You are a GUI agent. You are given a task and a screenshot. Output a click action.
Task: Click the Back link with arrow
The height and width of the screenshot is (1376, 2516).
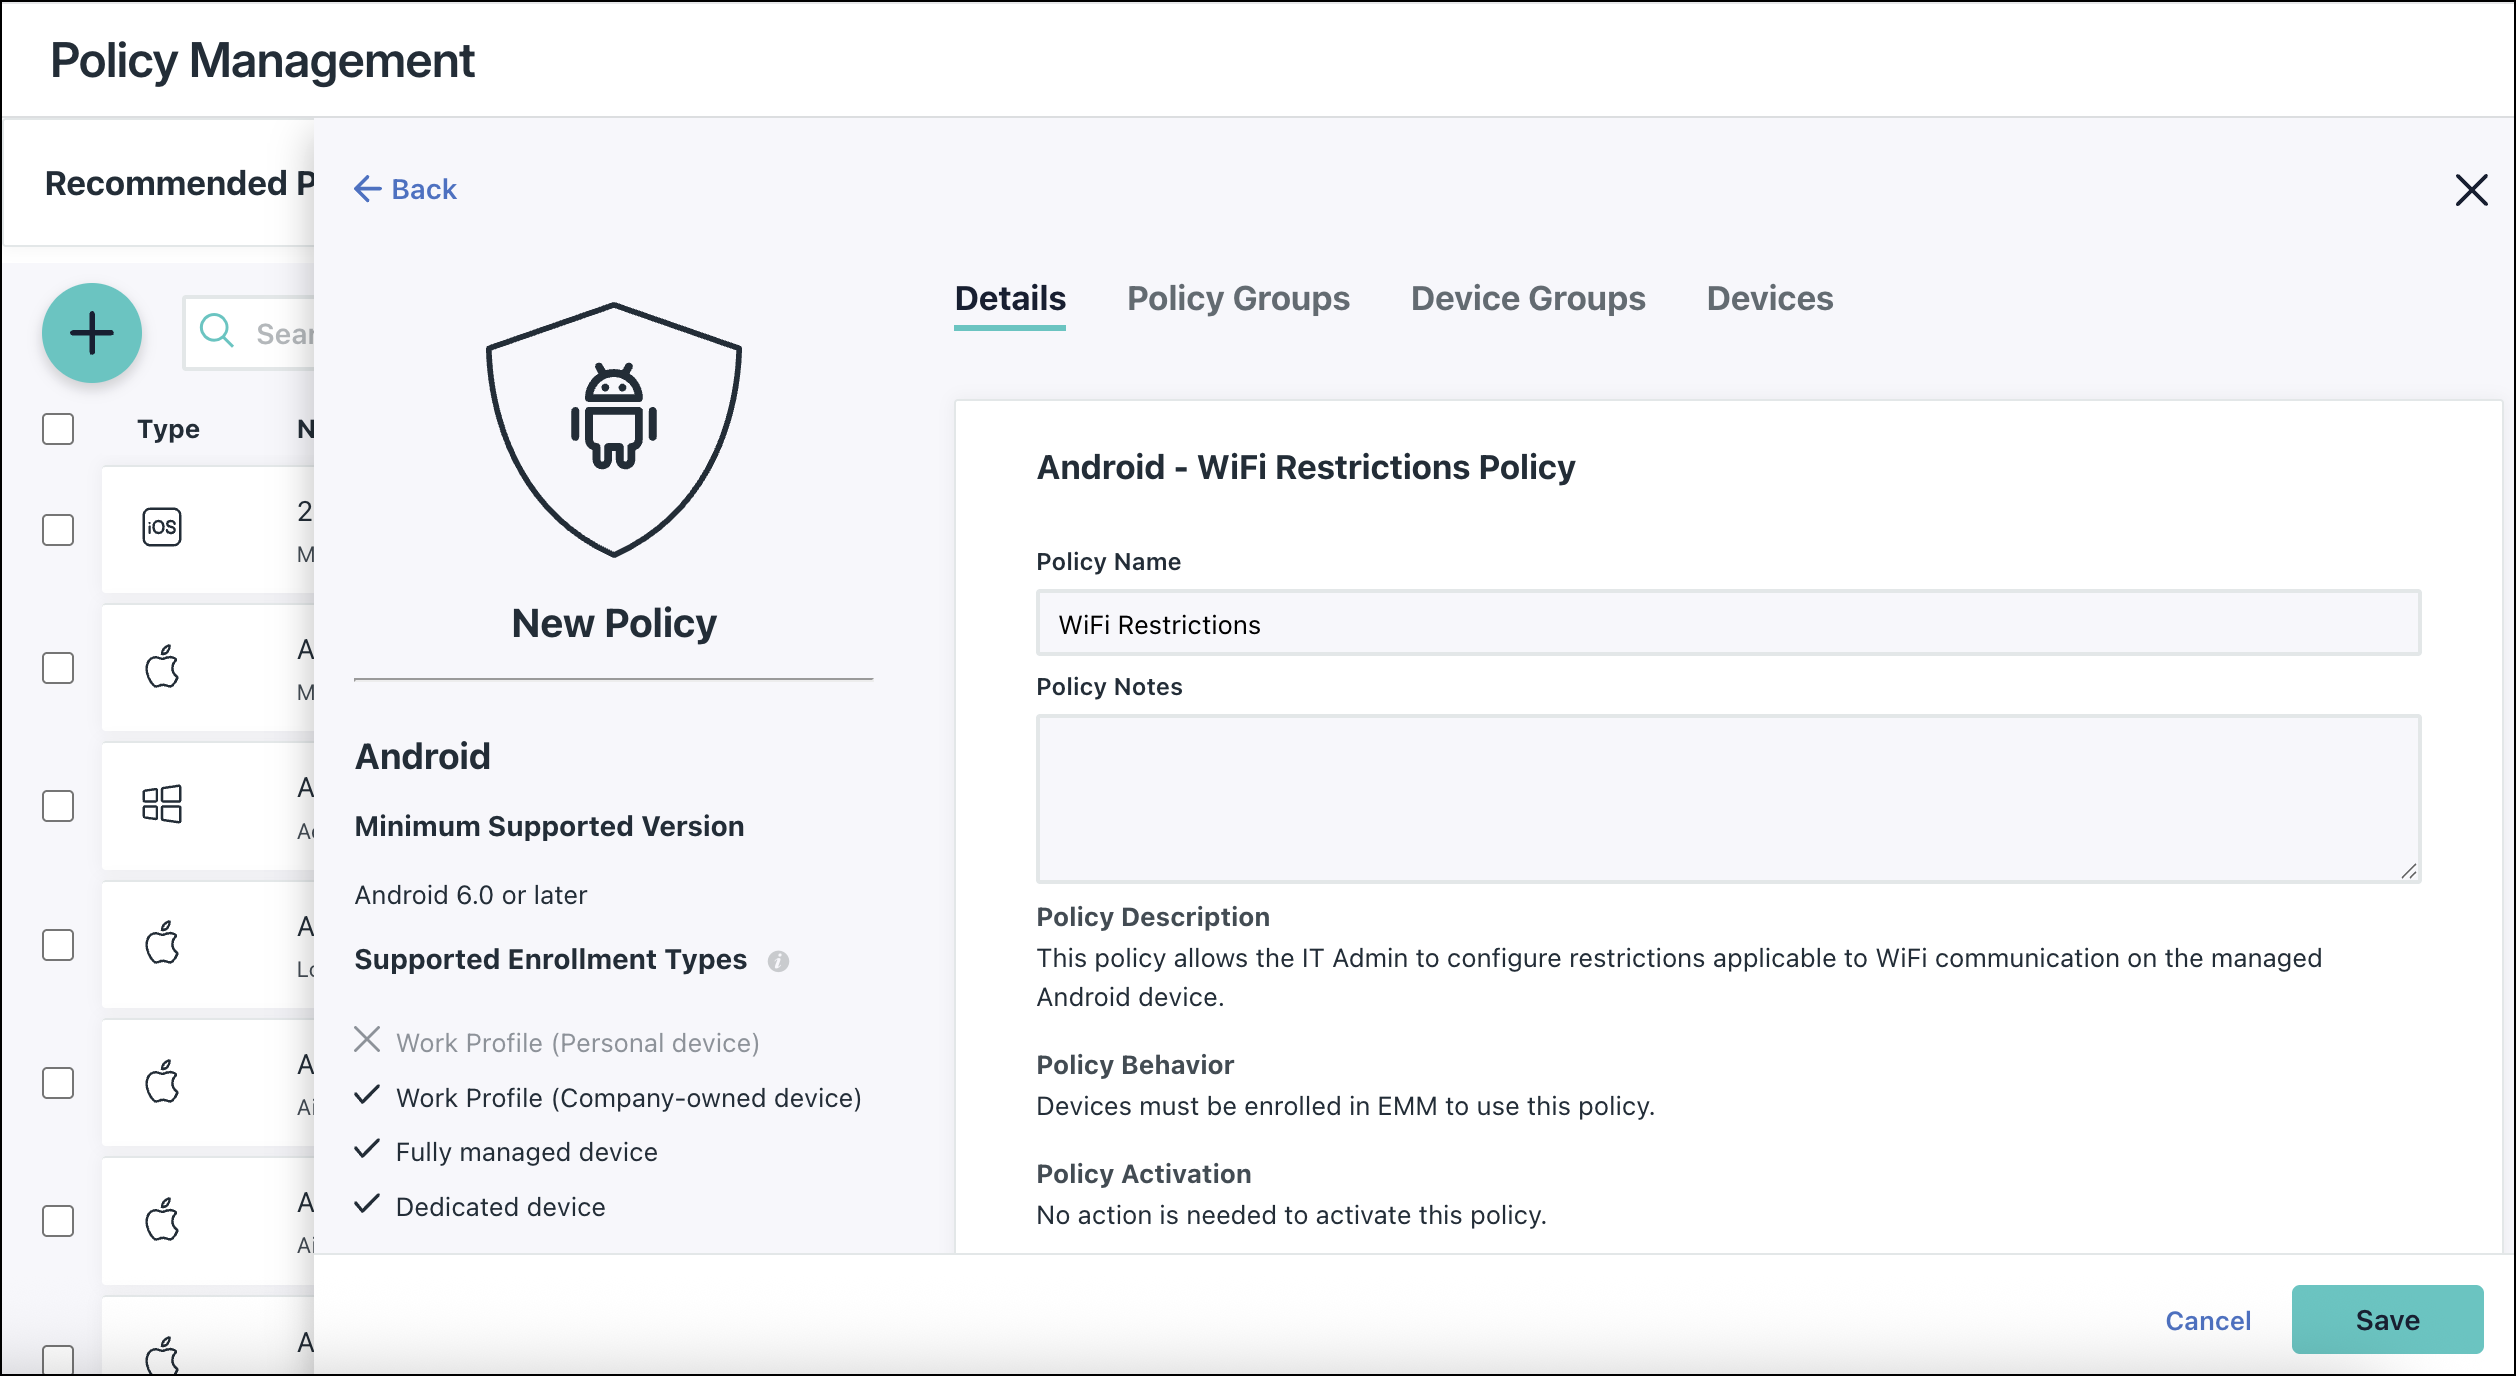404,189
